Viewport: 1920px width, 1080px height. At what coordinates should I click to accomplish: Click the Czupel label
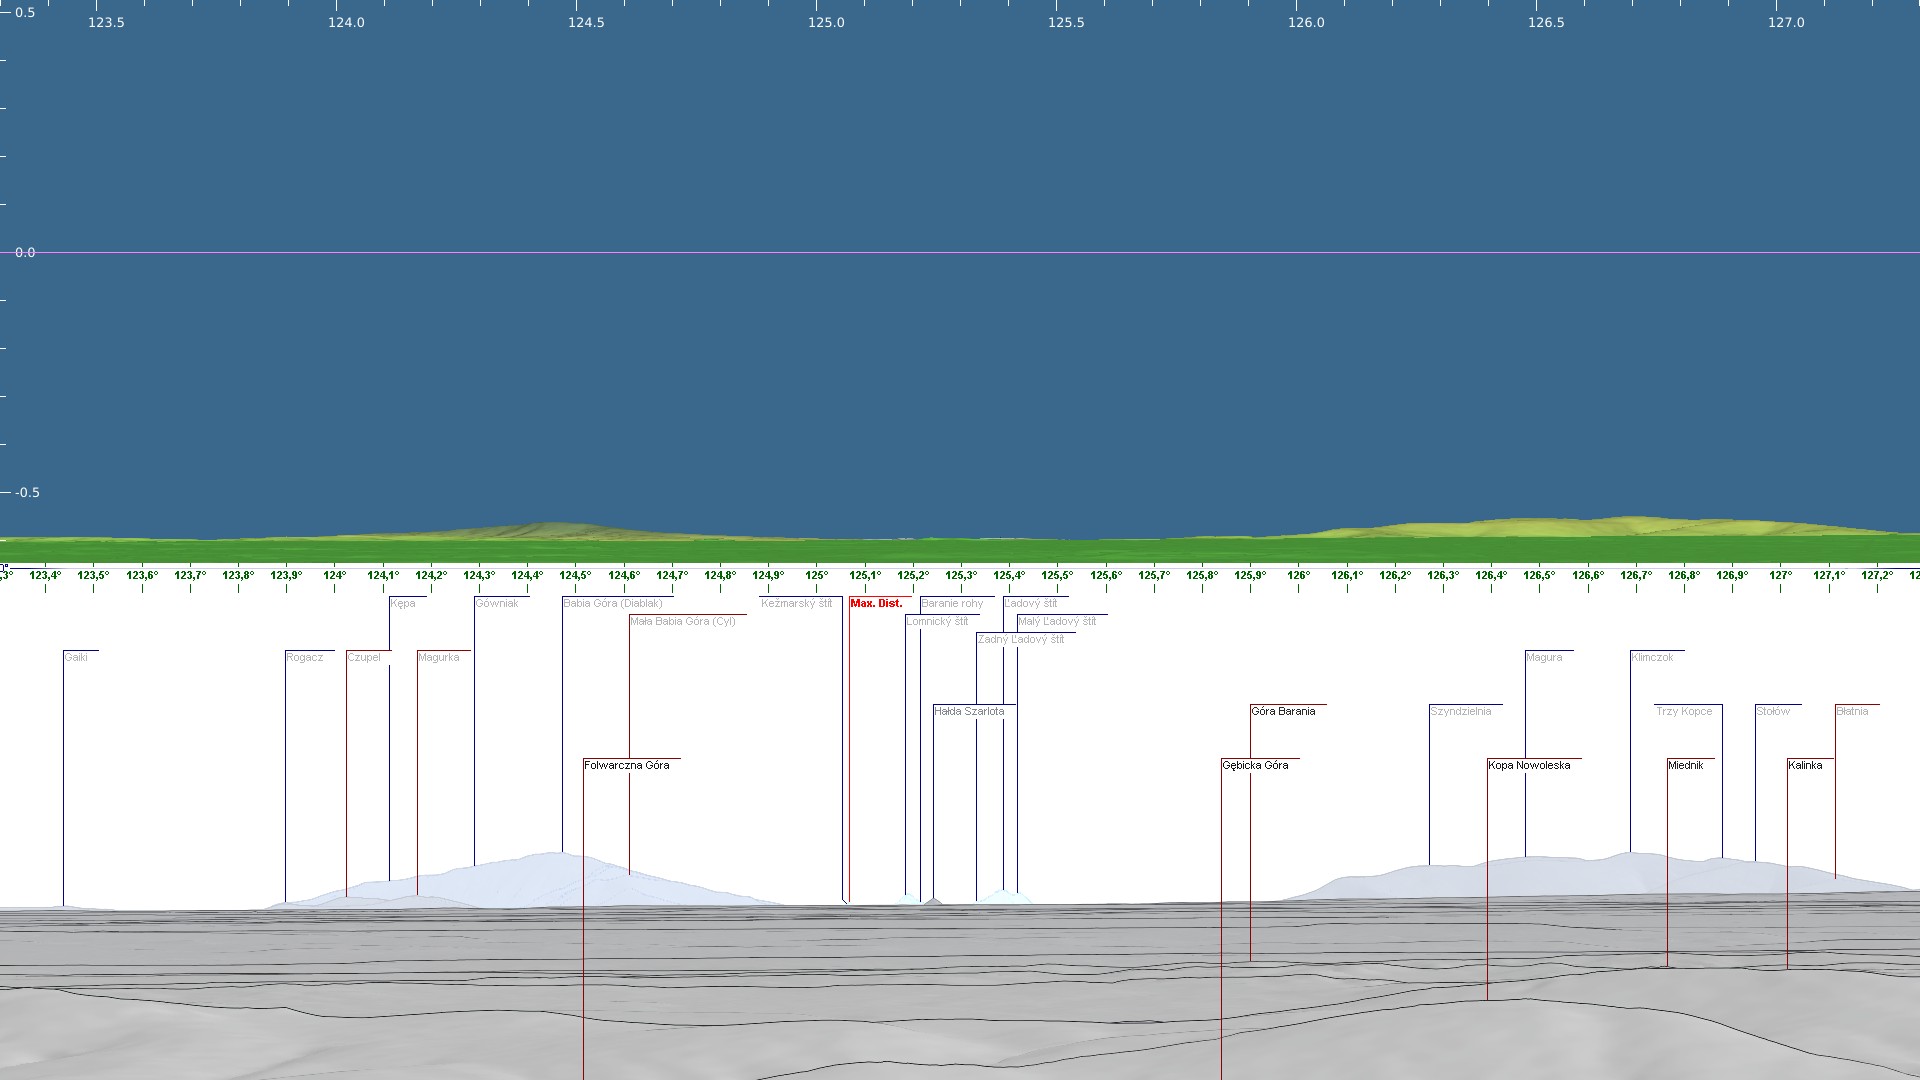point(364,657)
